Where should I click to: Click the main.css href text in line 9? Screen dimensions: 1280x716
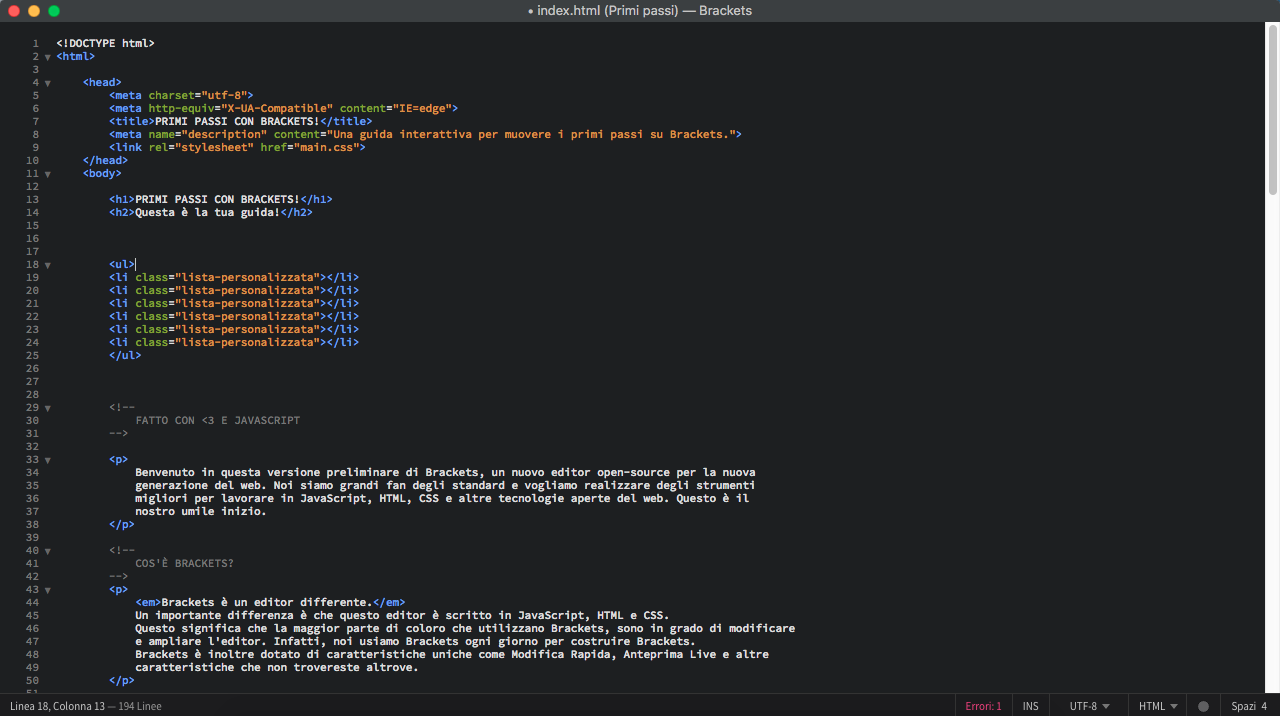point(326,147)
